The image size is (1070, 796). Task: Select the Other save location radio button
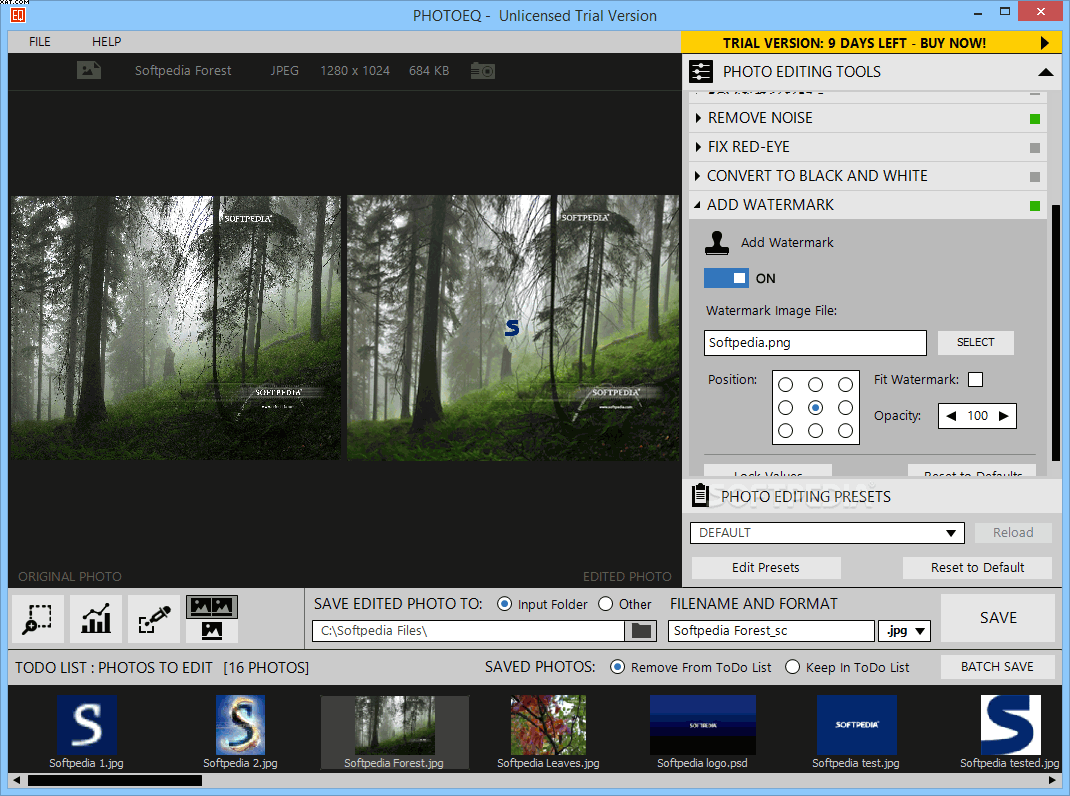point(605,604)
